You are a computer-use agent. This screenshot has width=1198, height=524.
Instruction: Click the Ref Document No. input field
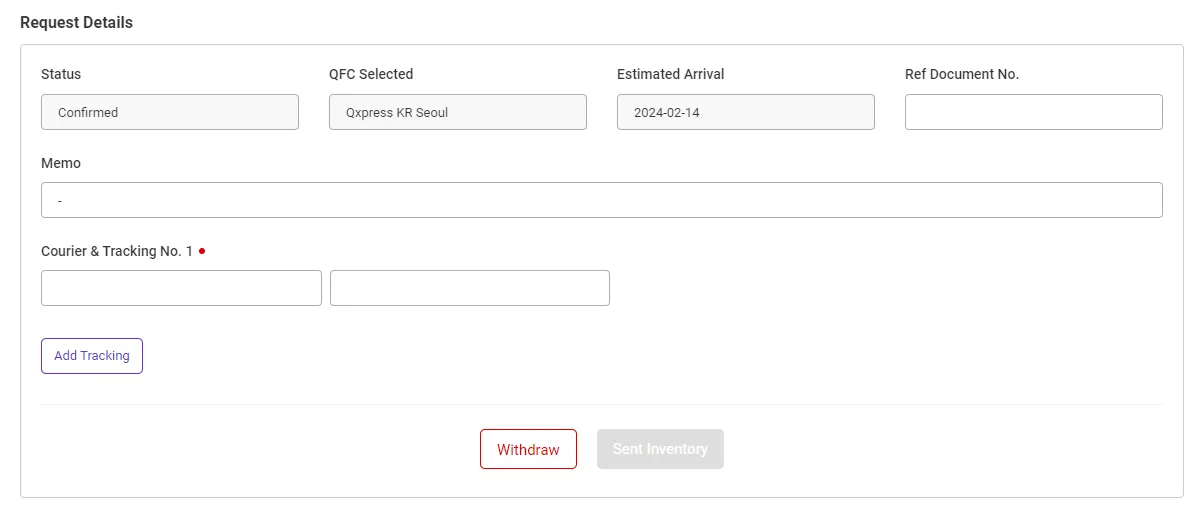(x=1033, y=112)
